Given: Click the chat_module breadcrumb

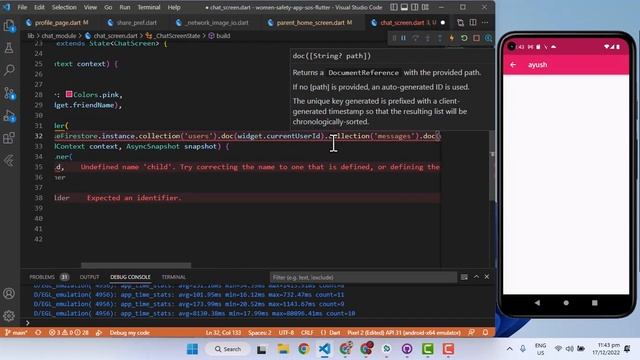Looking at the screenshot, I should click(59, 36).
